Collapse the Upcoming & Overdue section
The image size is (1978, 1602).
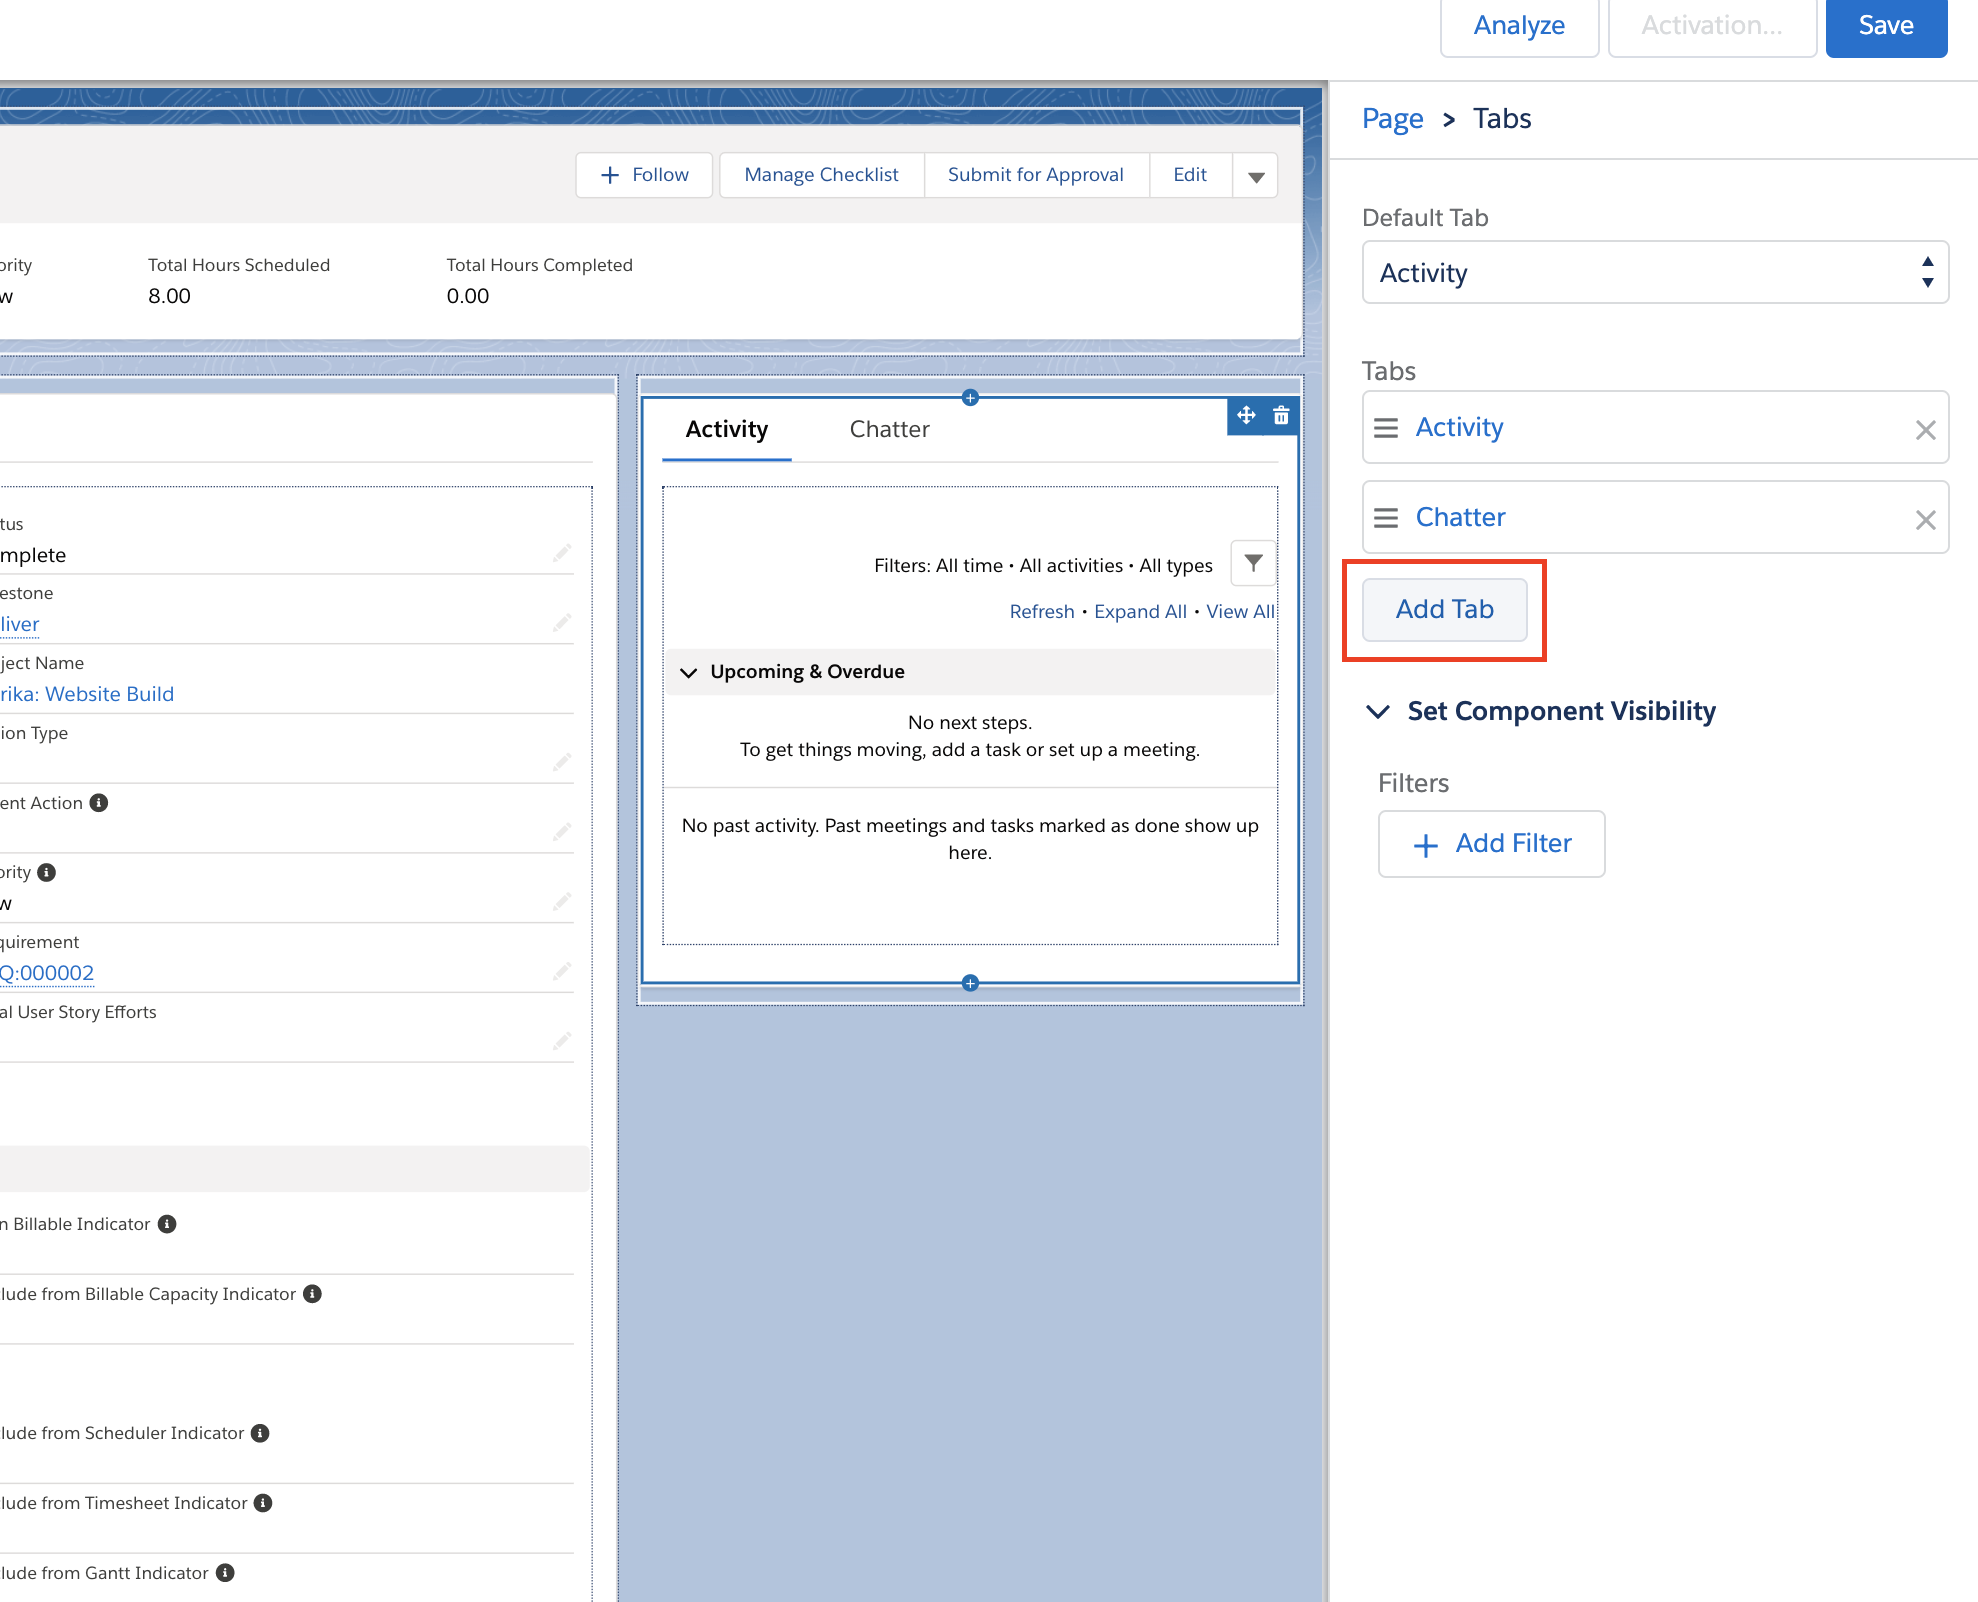point(689,672)
